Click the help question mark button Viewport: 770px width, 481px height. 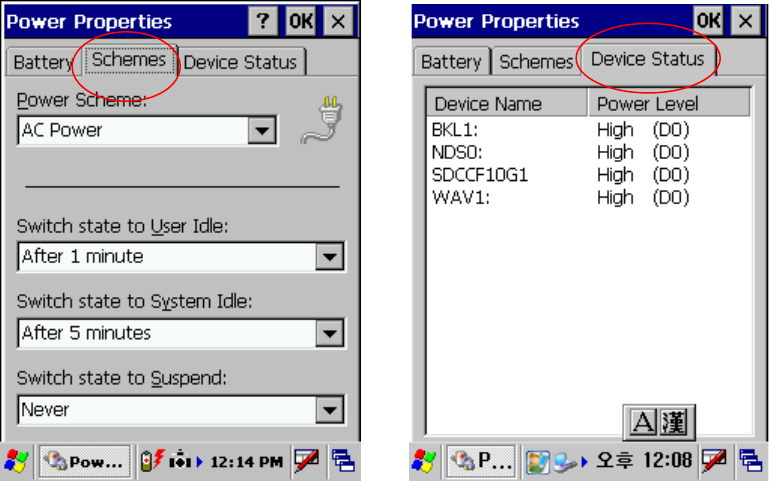(263, 21)
